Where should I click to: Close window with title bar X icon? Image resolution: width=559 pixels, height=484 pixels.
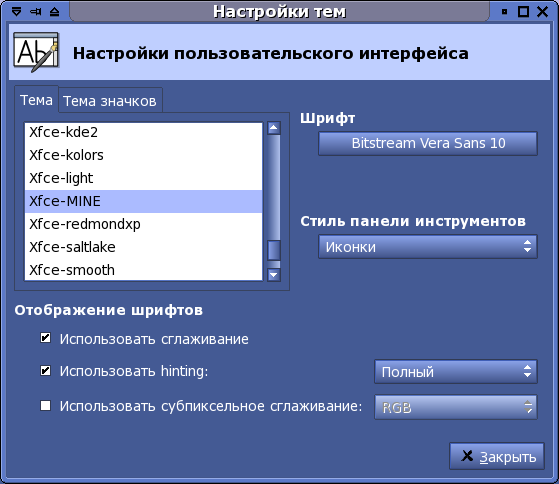coord(542,12)
